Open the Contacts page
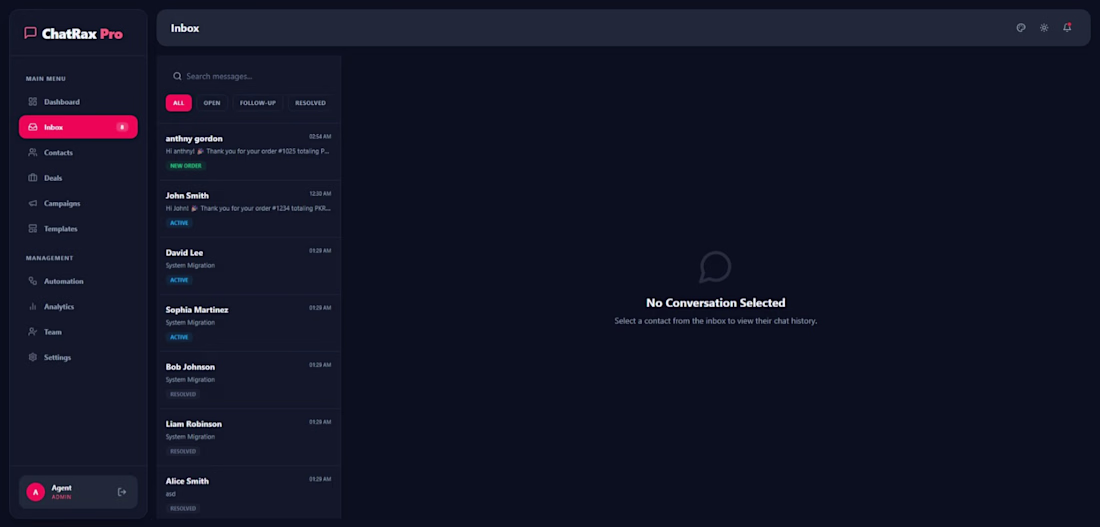 pyautogui.click(x=78, y=152)
